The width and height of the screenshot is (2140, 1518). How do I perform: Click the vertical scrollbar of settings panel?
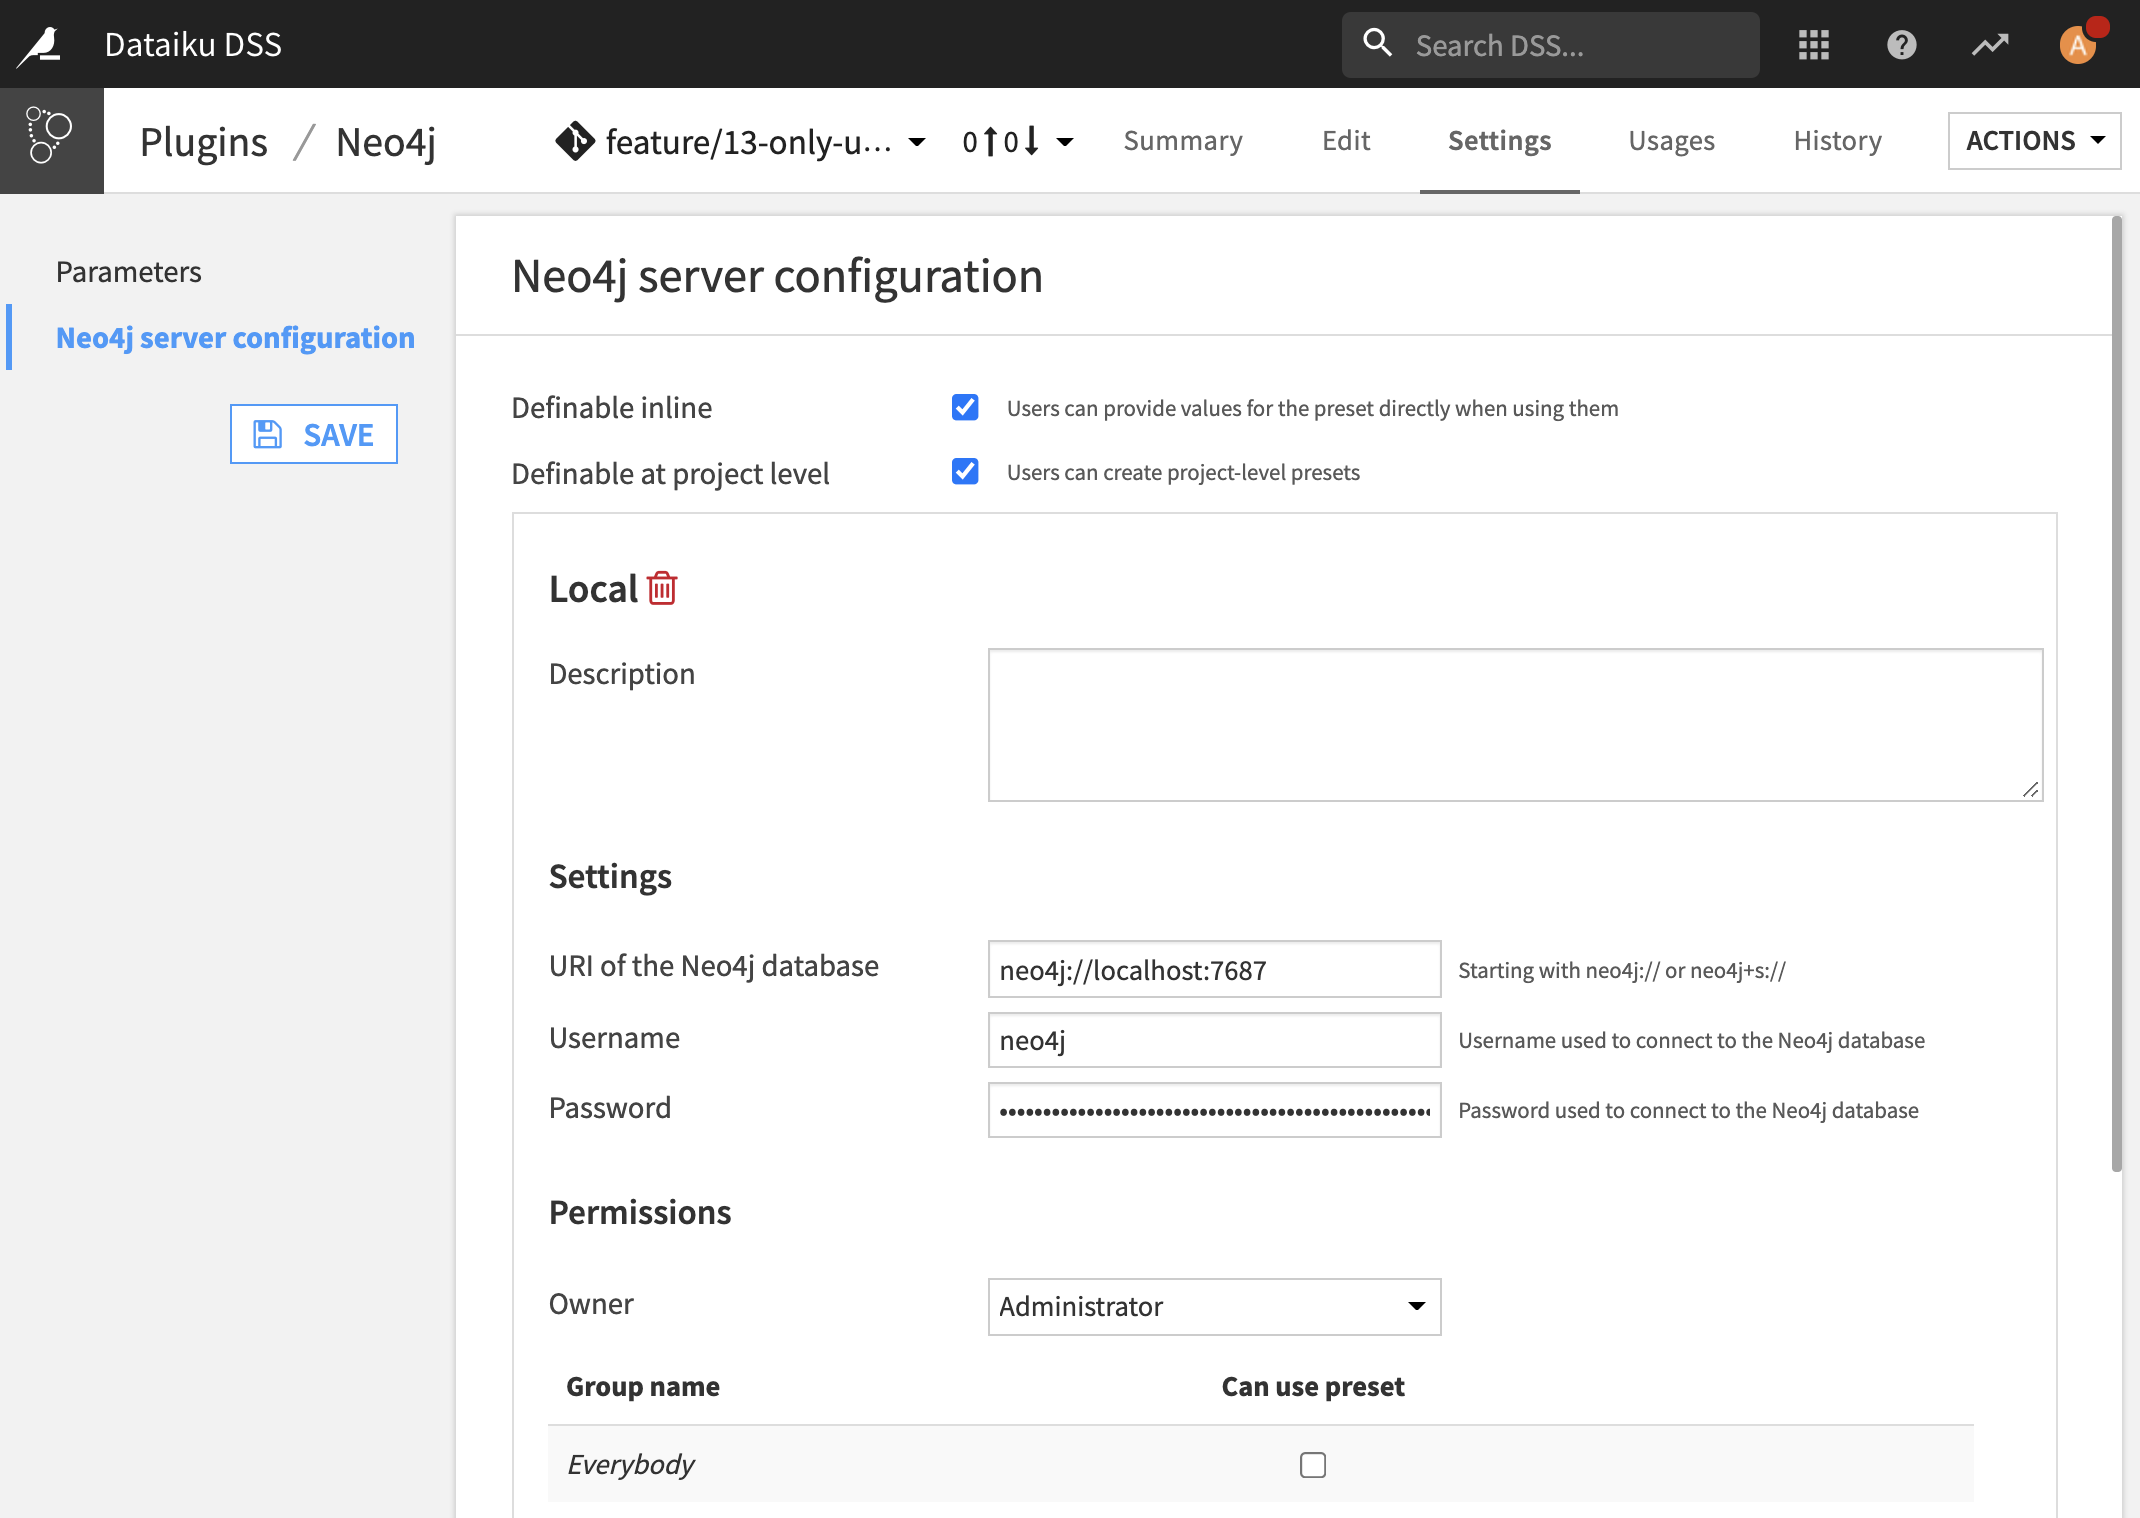(2116, 692)
